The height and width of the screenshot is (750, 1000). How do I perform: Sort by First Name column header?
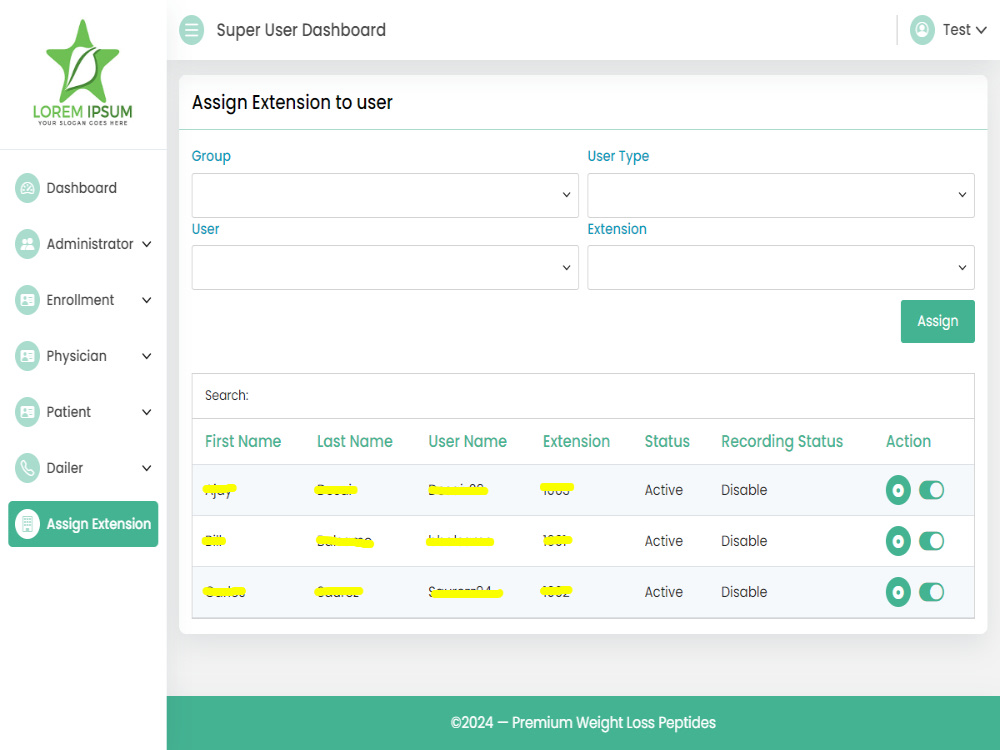243,441
